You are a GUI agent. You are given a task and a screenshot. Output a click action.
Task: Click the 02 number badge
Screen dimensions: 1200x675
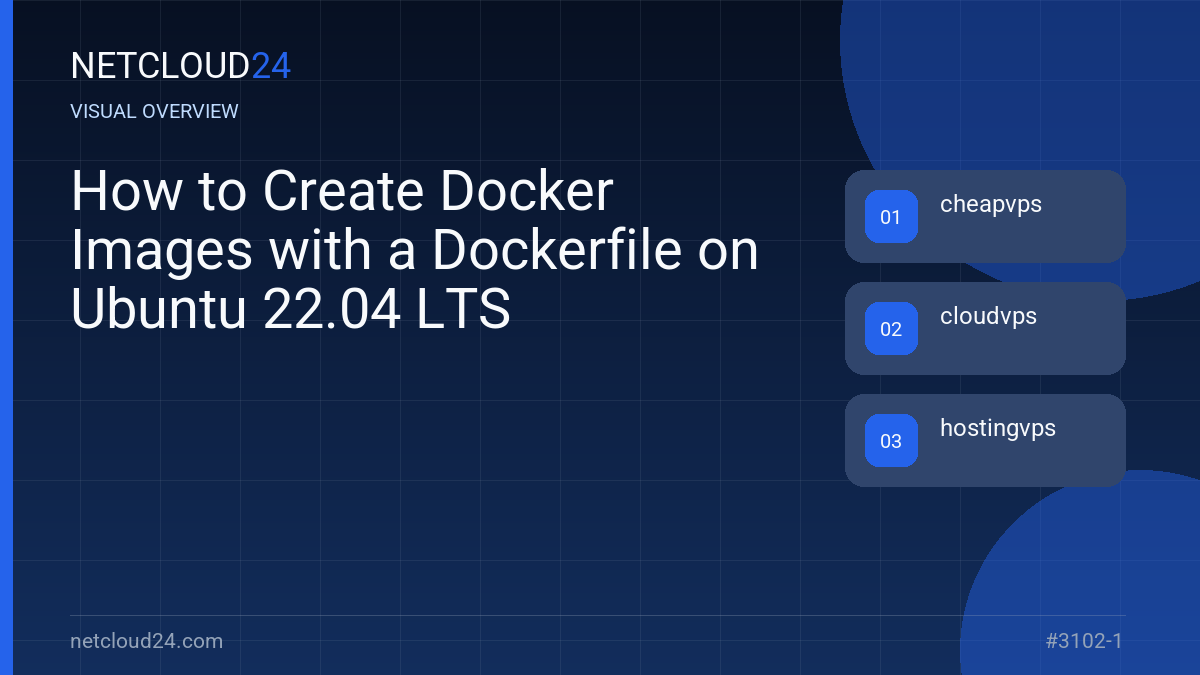tap(891, 329)
